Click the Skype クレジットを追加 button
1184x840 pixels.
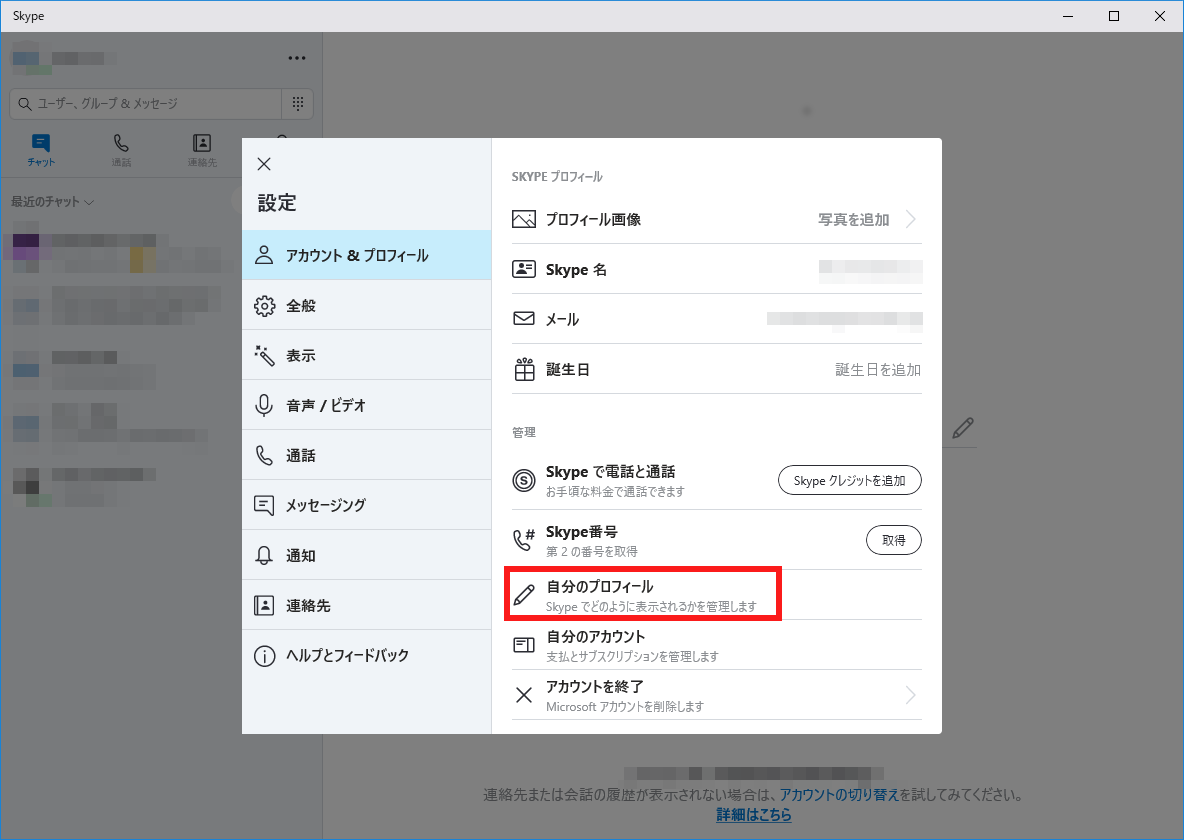849,480
